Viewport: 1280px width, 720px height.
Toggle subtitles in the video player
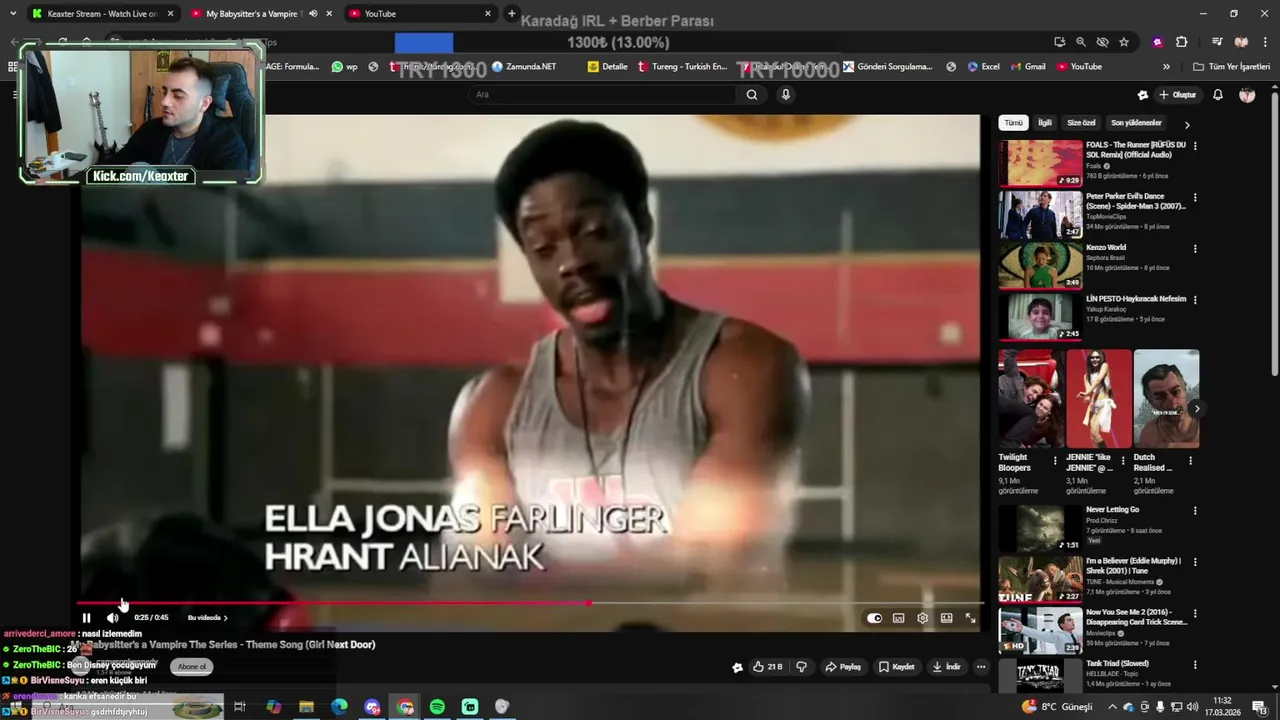[x=898, y=618]
